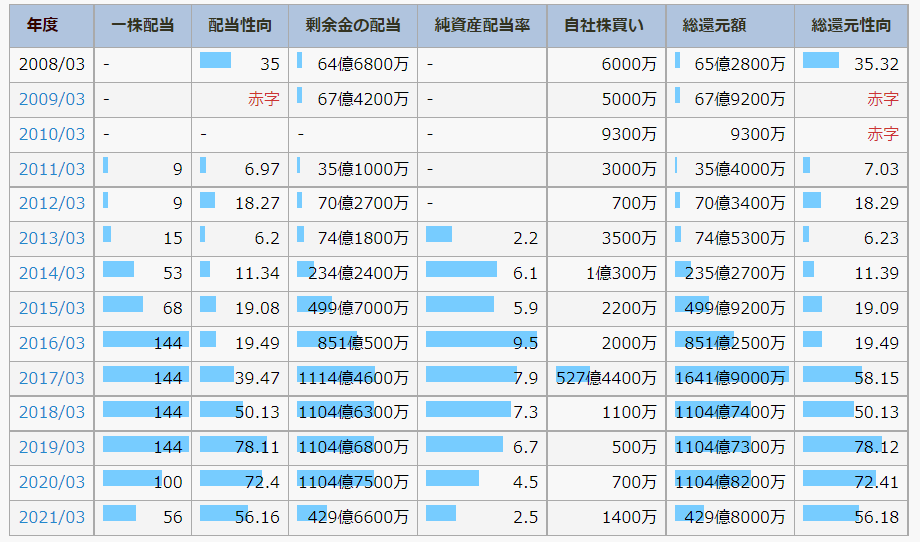Click the 年度 column header
Screen dimensions: 920x542
[x=52, y=26]
